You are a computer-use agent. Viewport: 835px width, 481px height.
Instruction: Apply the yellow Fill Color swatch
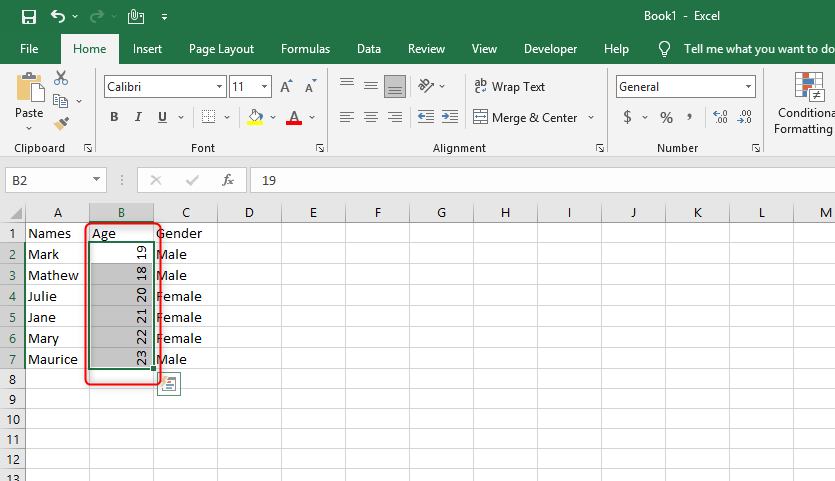point(255,117)
